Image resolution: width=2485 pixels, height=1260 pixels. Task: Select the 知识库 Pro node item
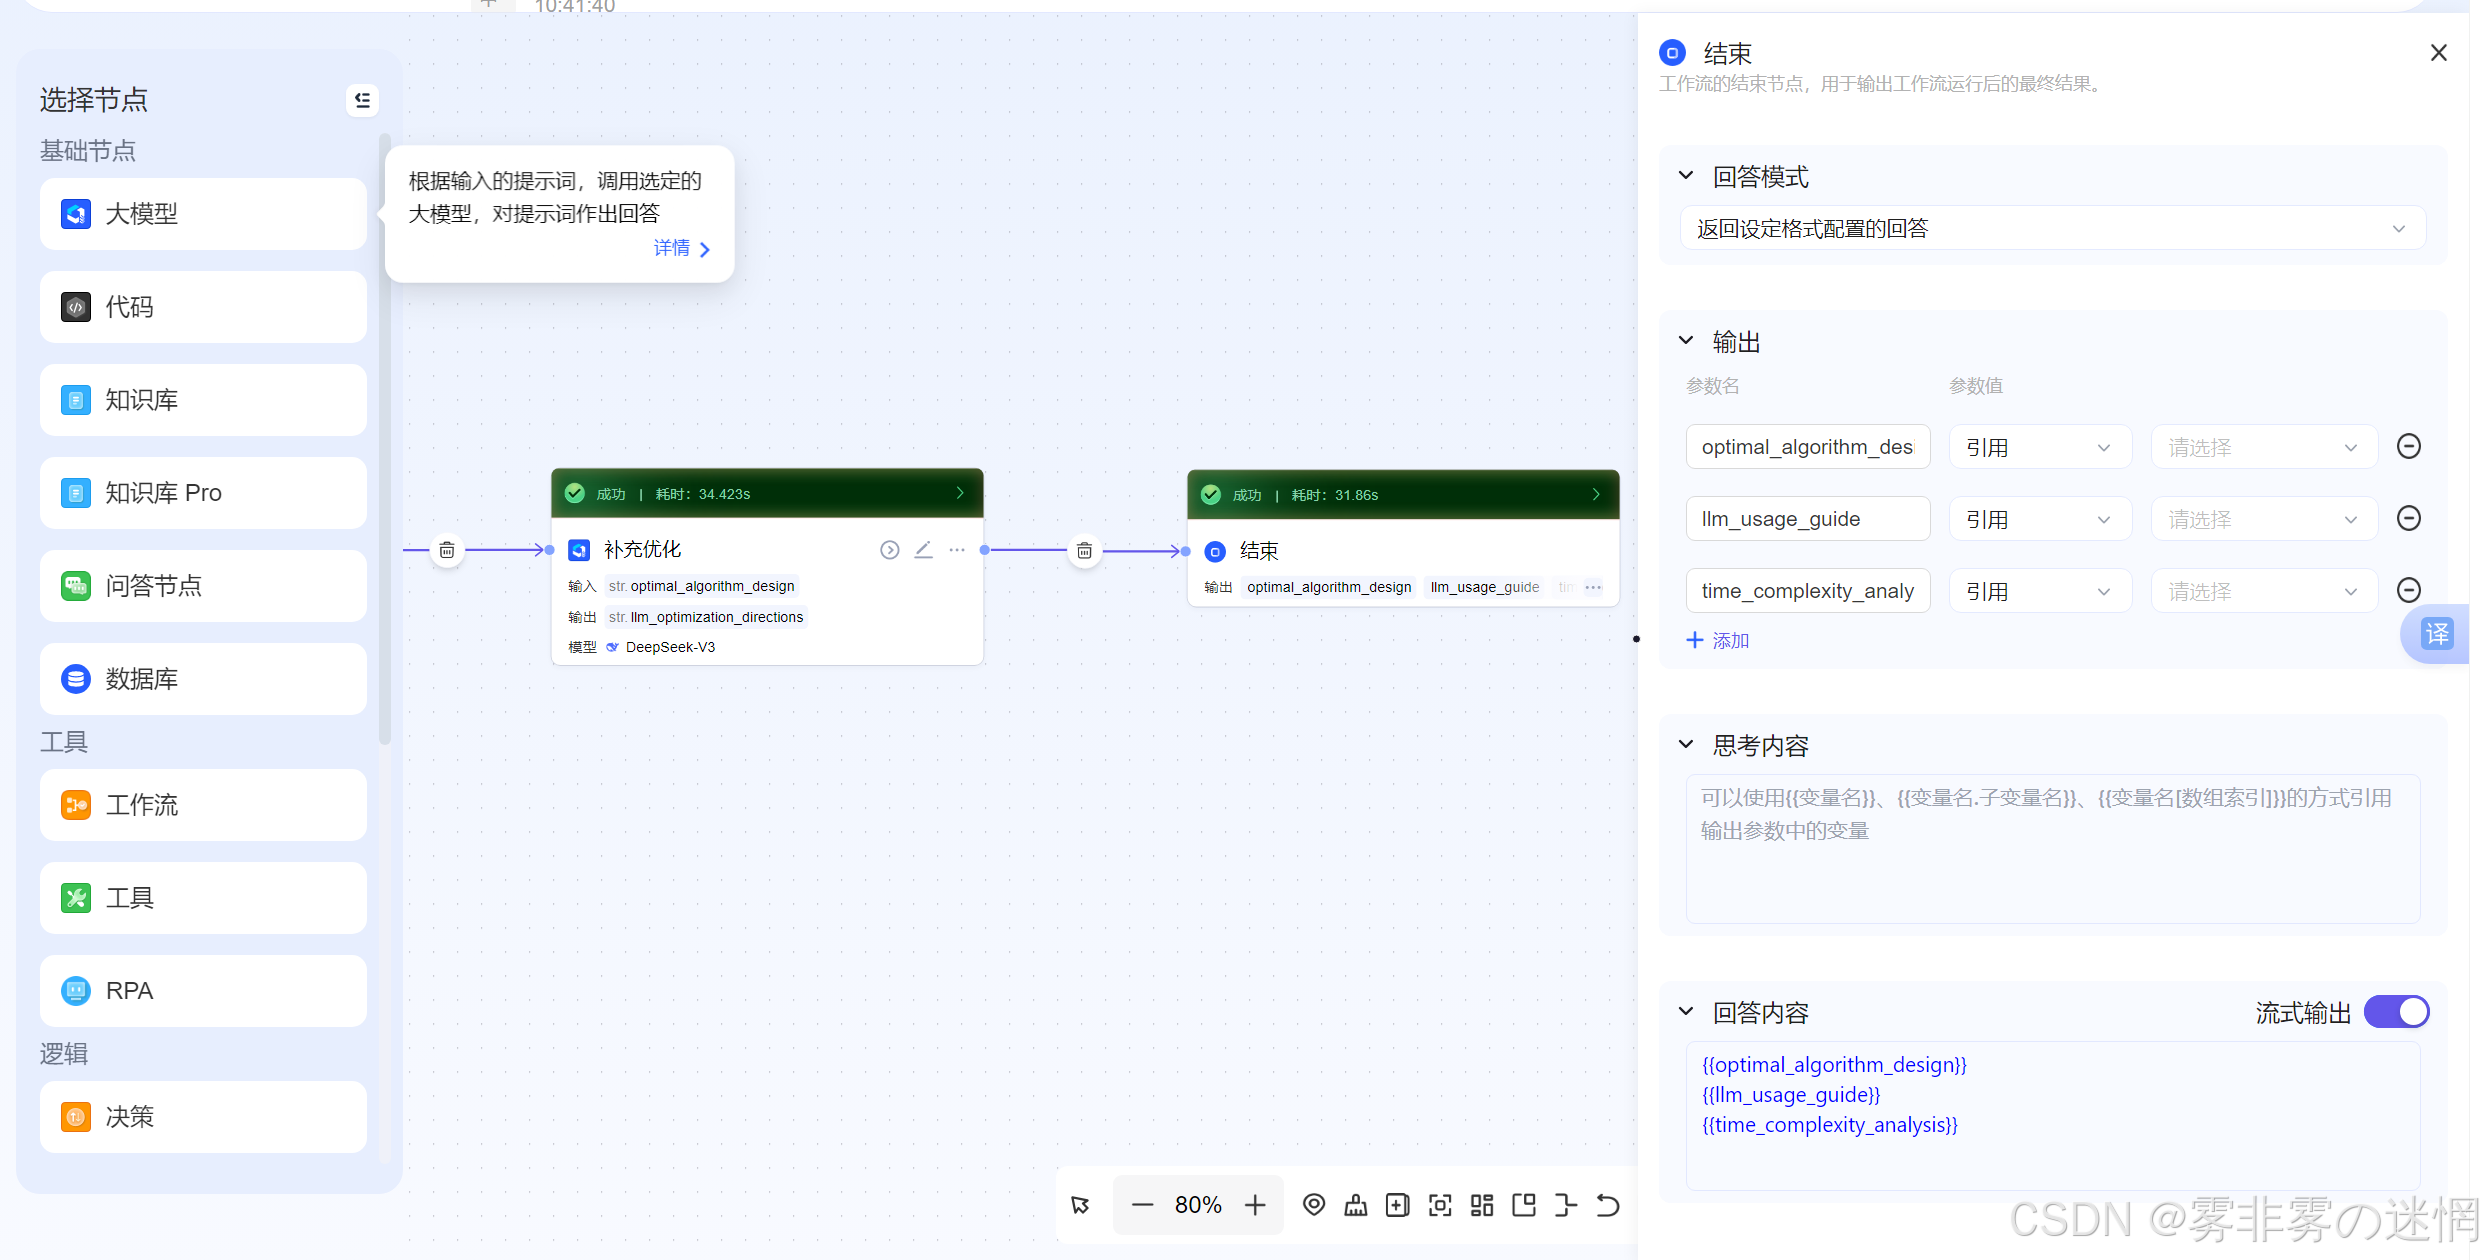(203, 493)
